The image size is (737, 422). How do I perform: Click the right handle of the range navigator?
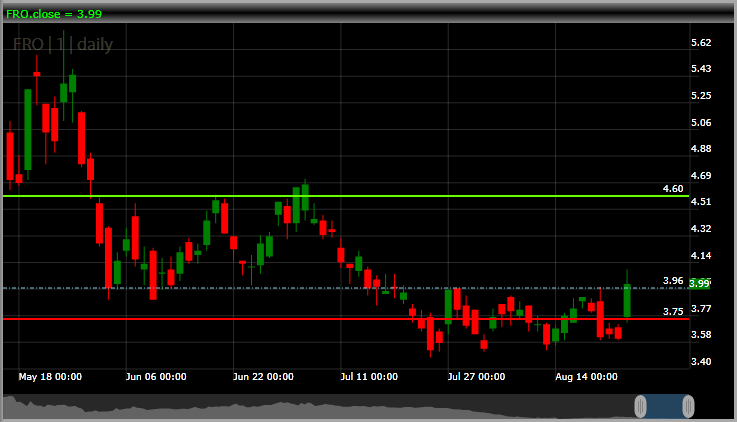click(x=688, y=406)
